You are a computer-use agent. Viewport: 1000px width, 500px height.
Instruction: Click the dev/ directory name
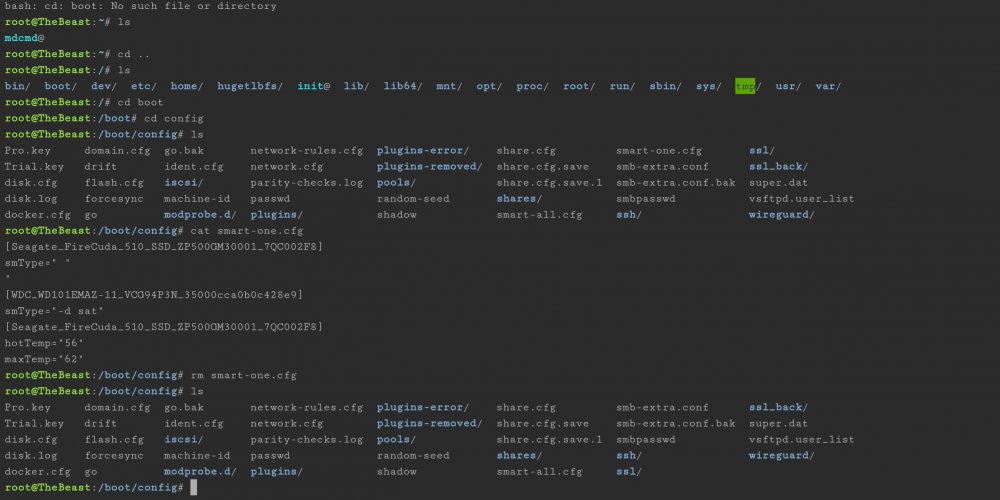click(104, 86)
